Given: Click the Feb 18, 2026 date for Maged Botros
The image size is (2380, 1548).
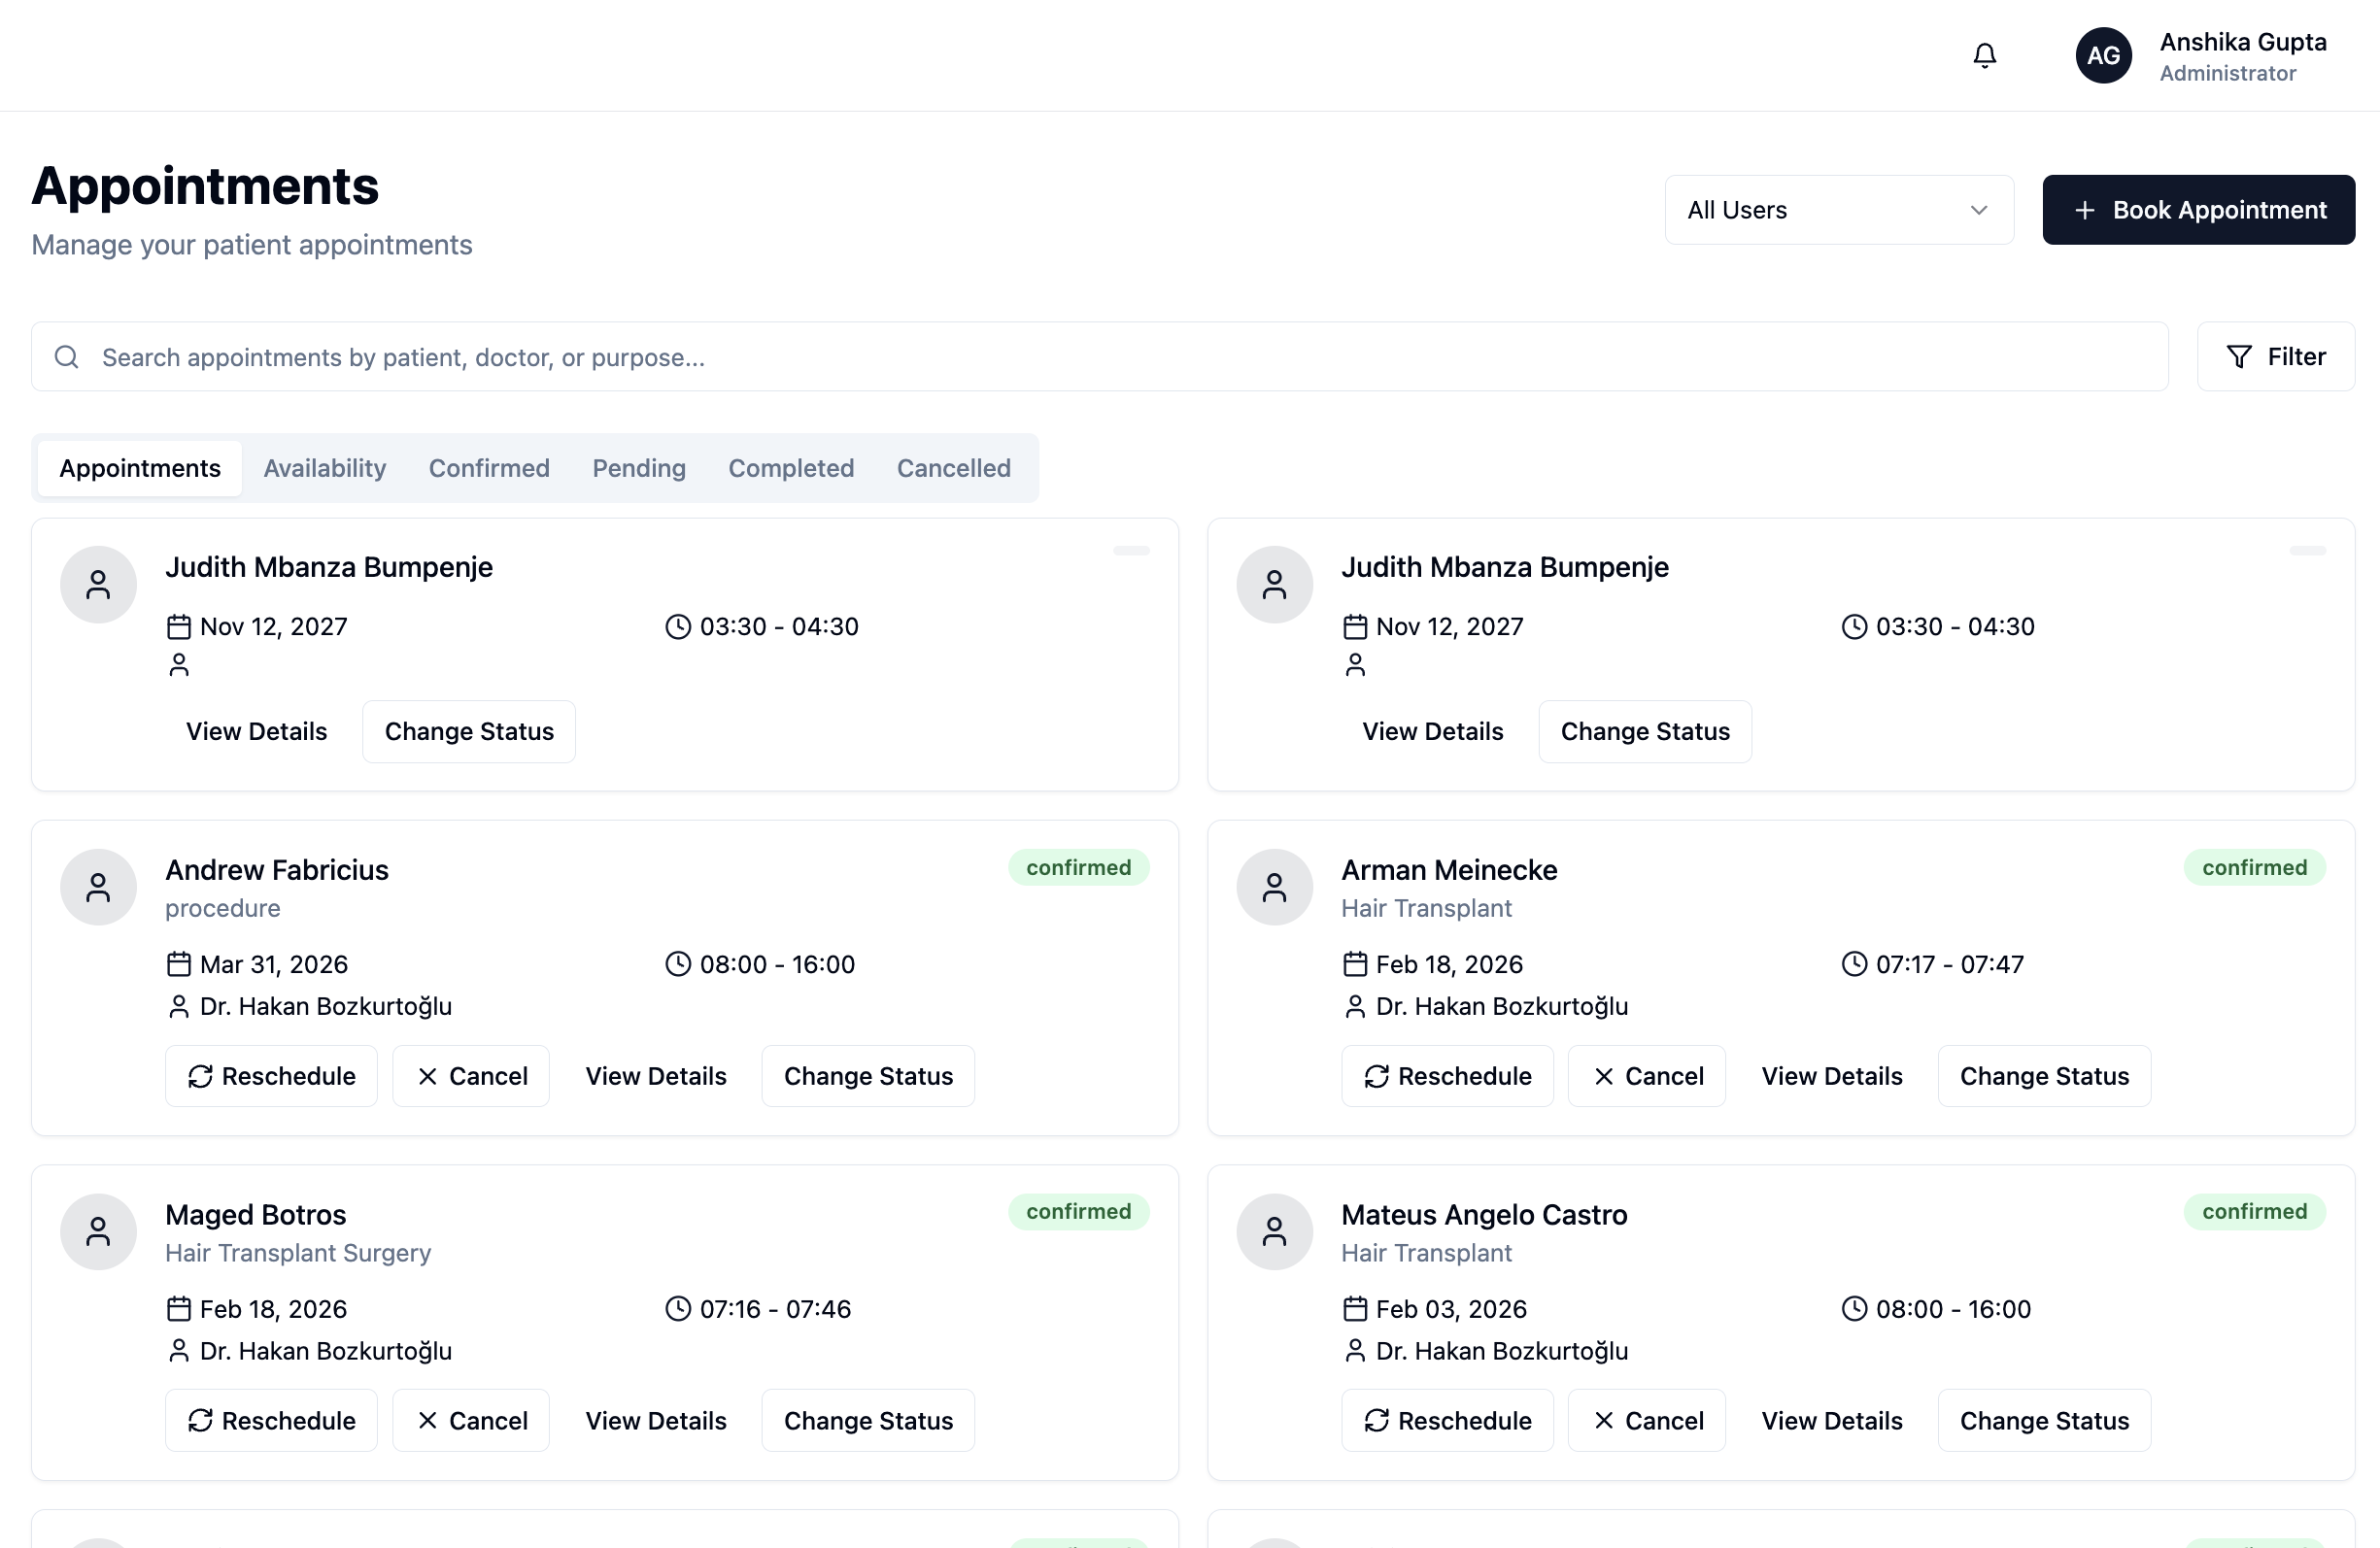Looking at the screenshot, I should 273,1309.
